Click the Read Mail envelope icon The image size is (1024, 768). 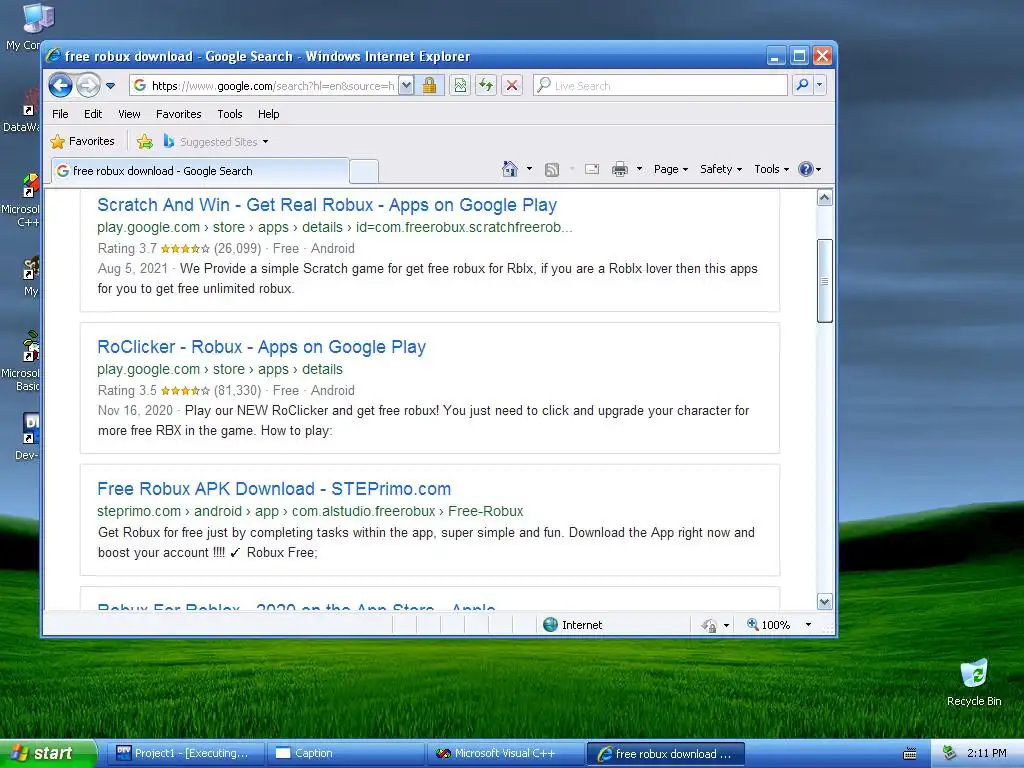(592, 170)
